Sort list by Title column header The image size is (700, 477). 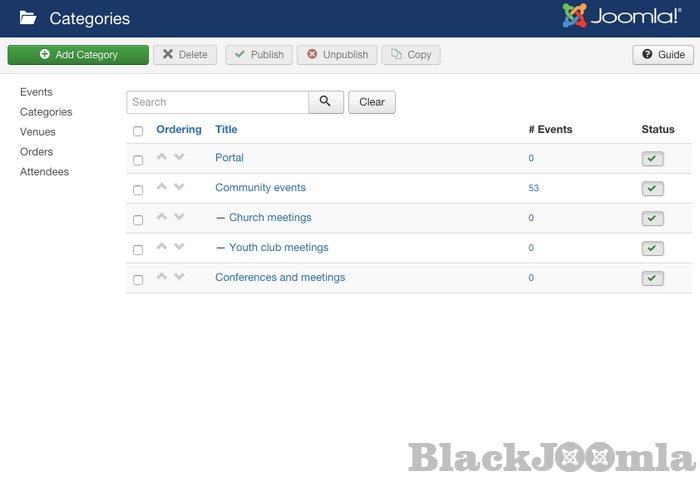point(226,130)
